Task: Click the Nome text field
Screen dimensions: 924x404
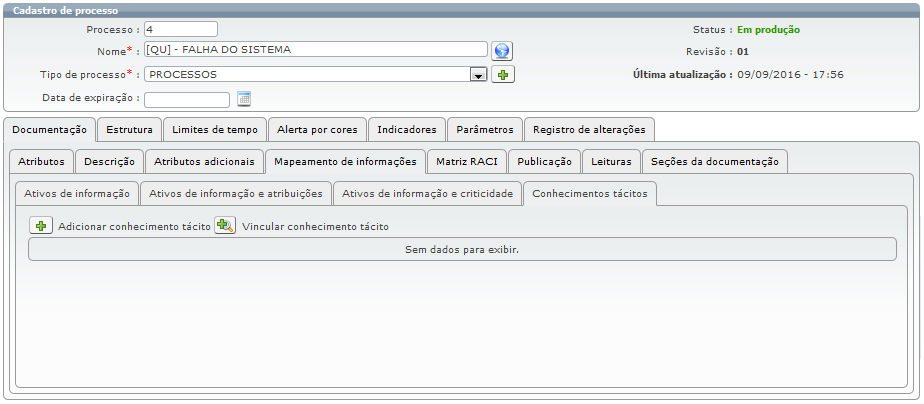Action: coord(315,49)
